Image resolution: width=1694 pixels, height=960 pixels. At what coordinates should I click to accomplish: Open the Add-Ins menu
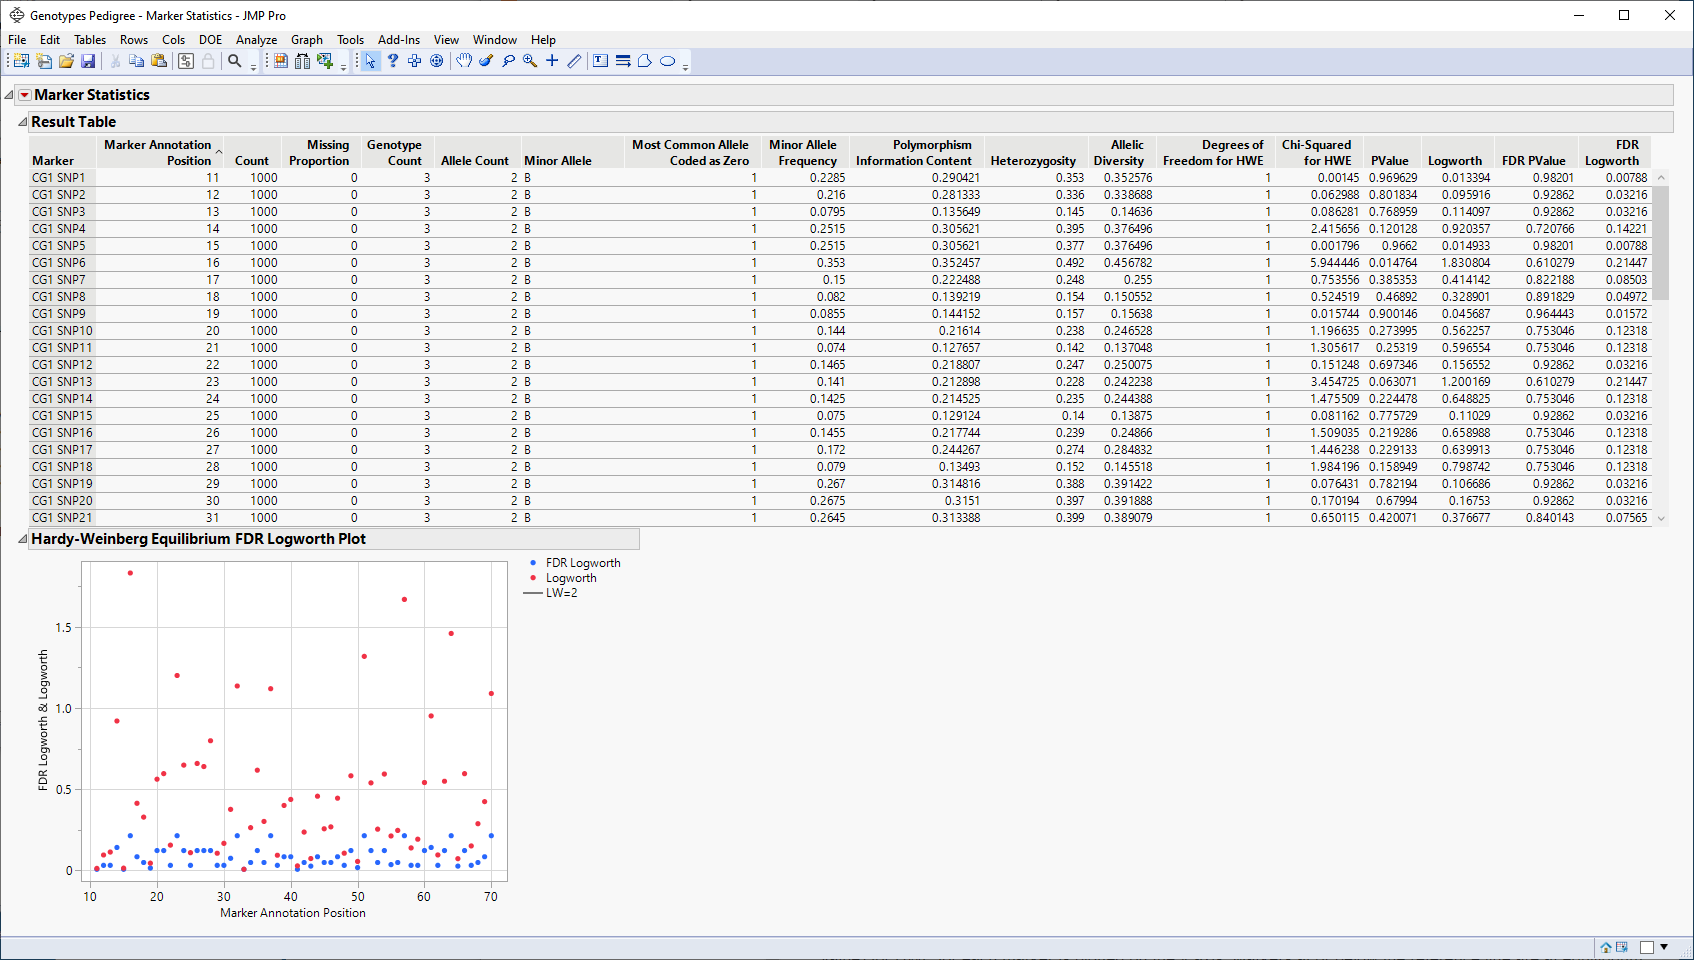click(x=398, y=40)
